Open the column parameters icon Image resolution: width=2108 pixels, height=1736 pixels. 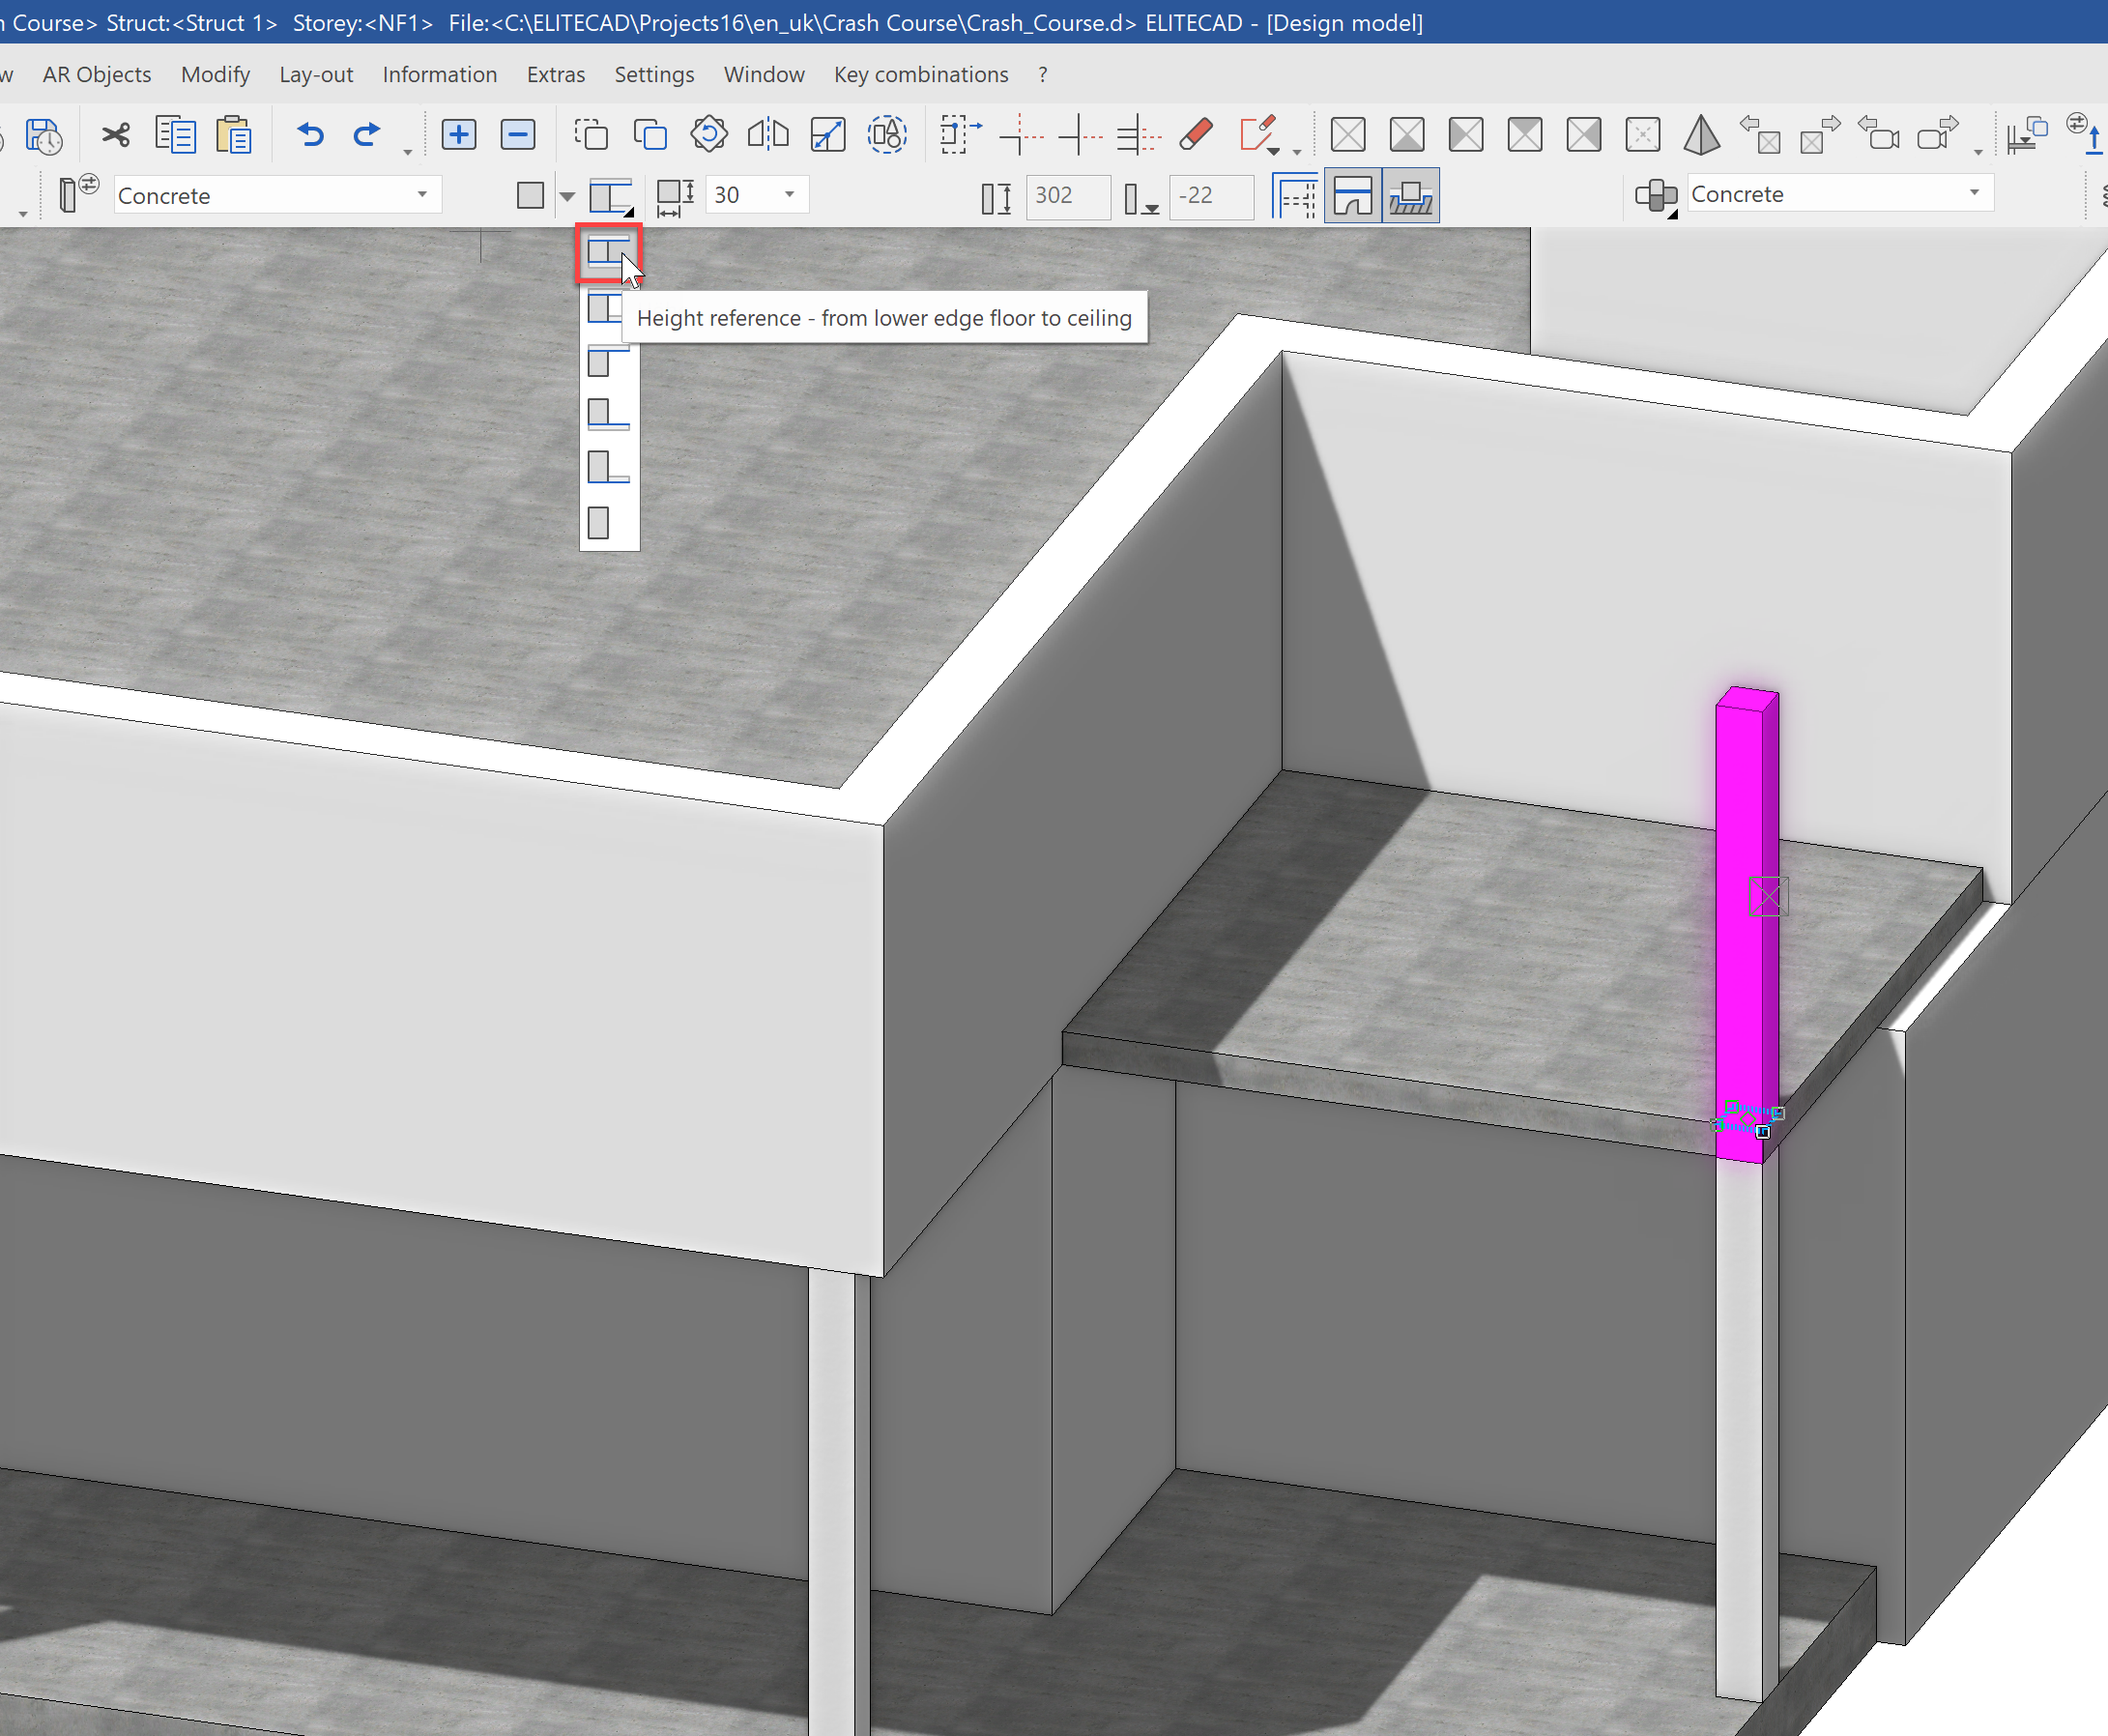pyautogui.click(x=78, y=194)
